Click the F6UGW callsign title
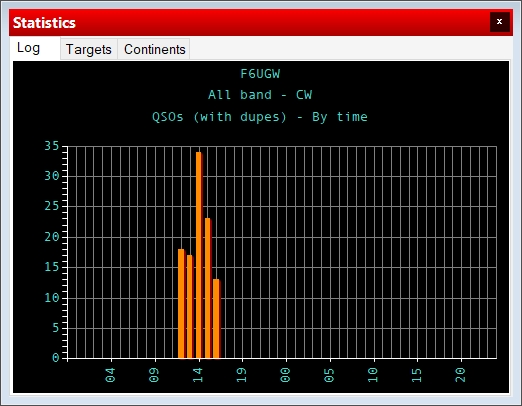The height and width of the screenshot is (406, 522). tap(260, 74)
